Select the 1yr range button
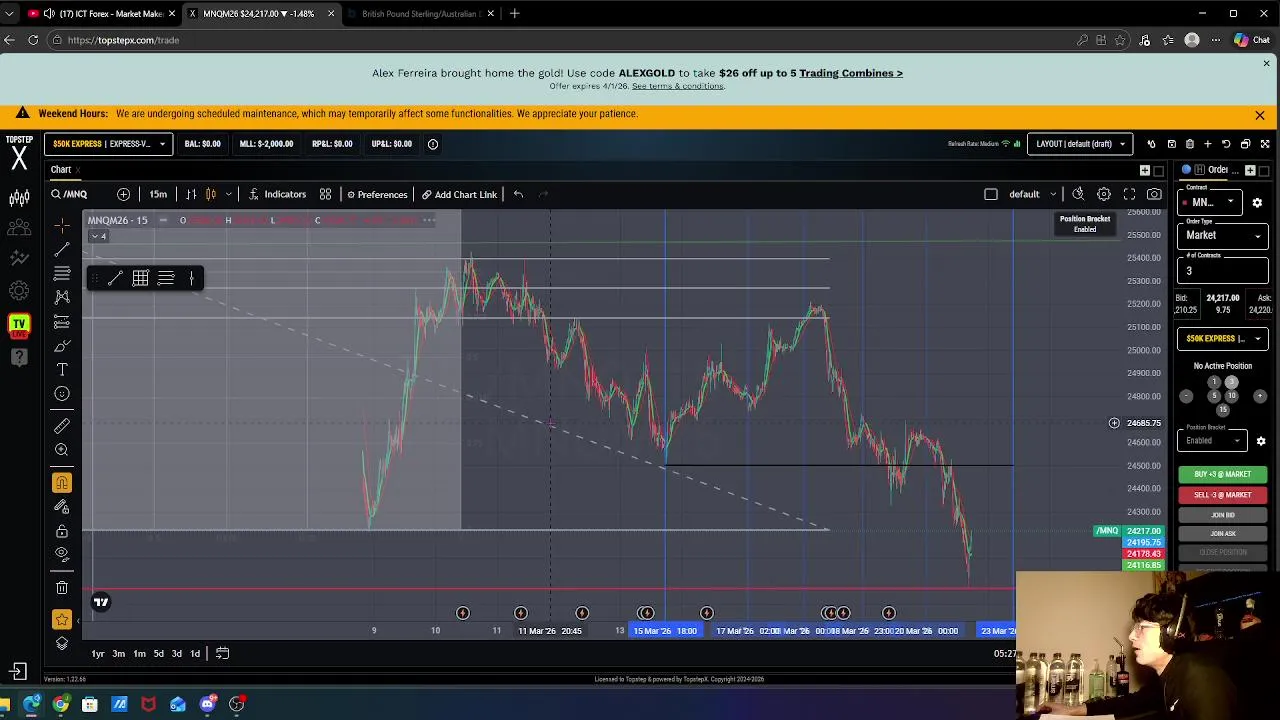This screenshot has width=1280, height=720. coord(98,654)
